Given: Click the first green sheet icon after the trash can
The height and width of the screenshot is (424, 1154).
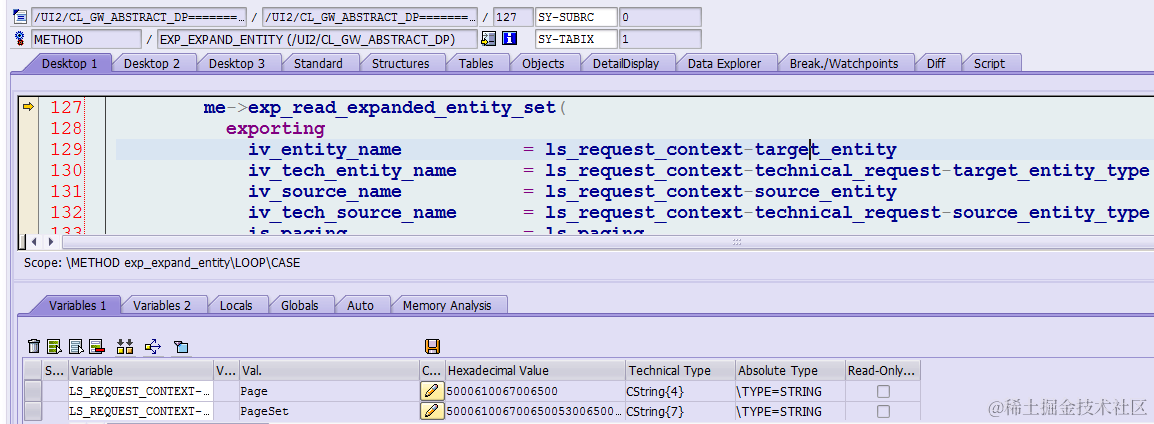Looking at the screenshot, I should 54,346.
